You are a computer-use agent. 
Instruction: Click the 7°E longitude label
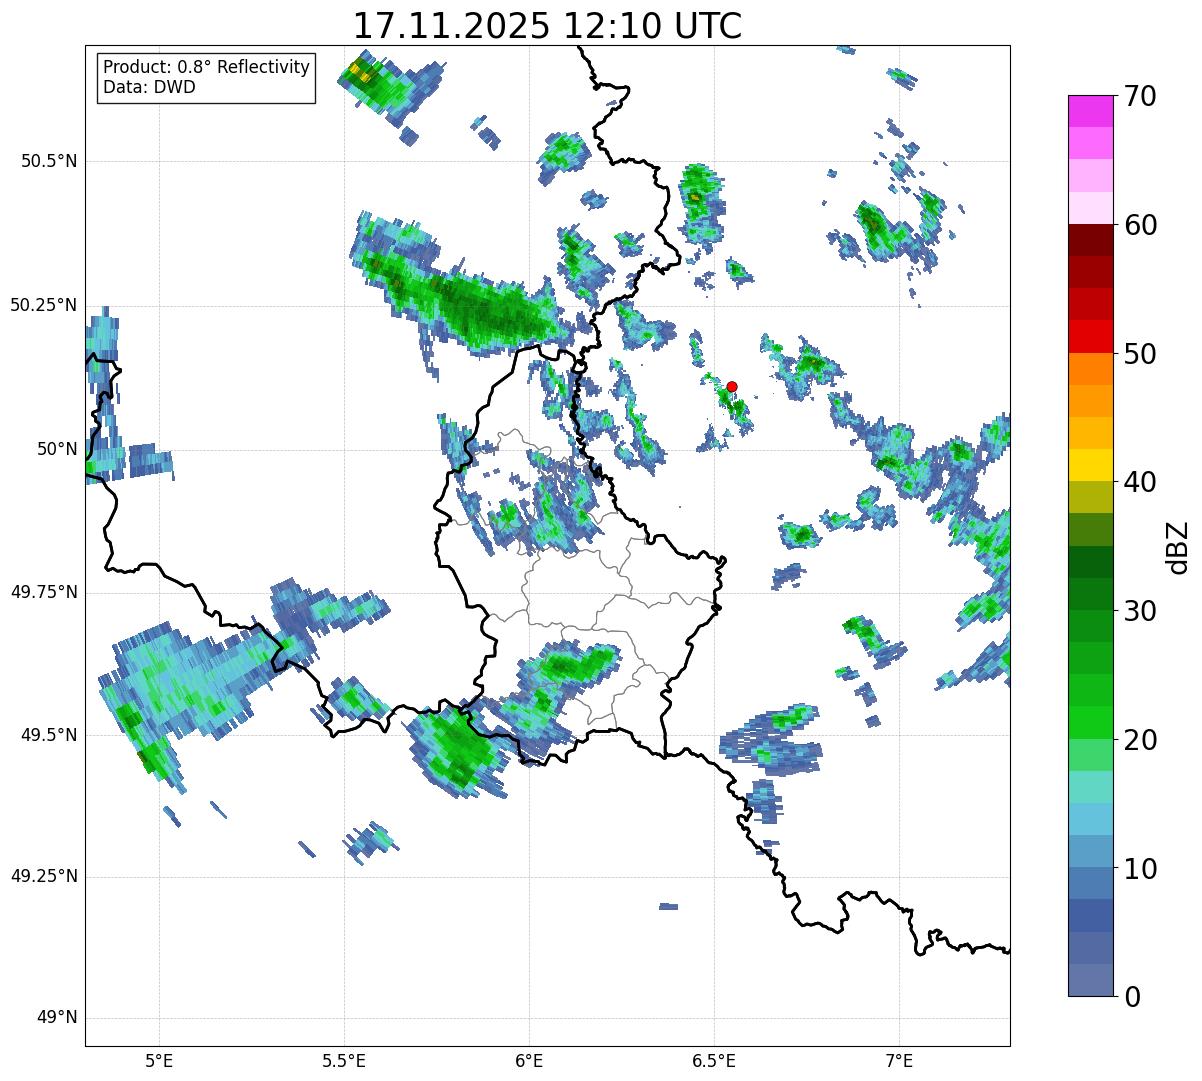tap(899, 1061)
